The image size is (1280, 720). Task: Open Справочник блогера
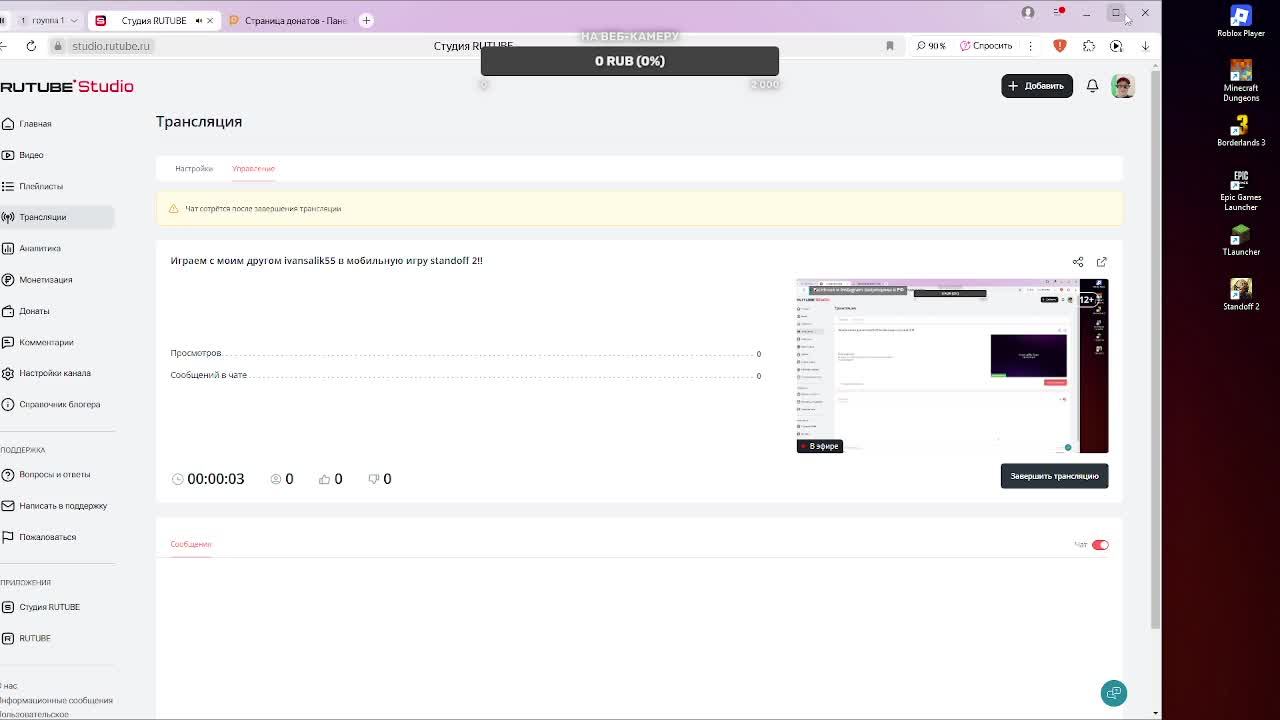51,404
